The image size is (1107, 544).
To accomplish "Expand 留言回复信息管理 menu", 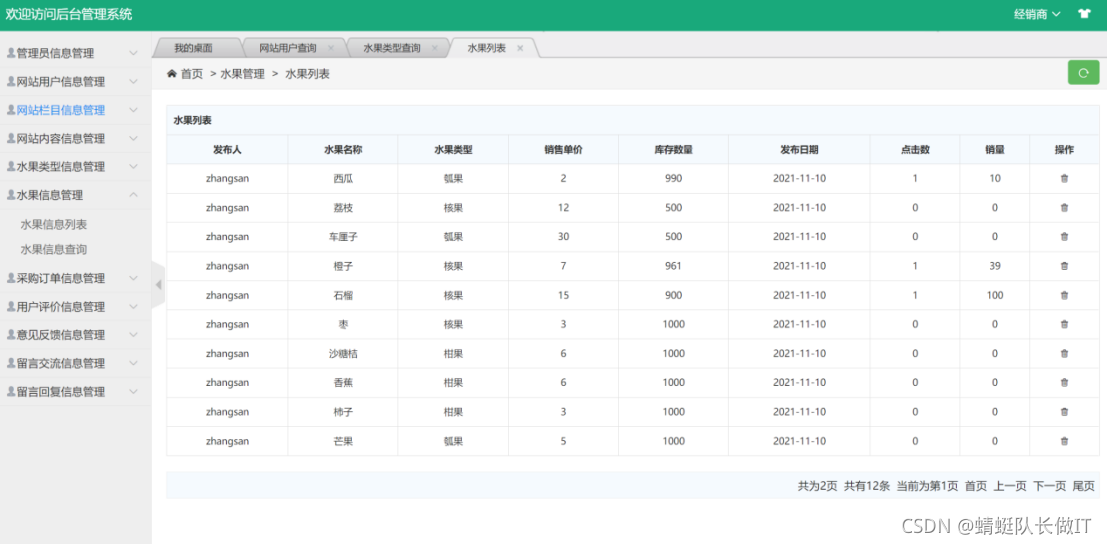I will click(x=76, y=392).
